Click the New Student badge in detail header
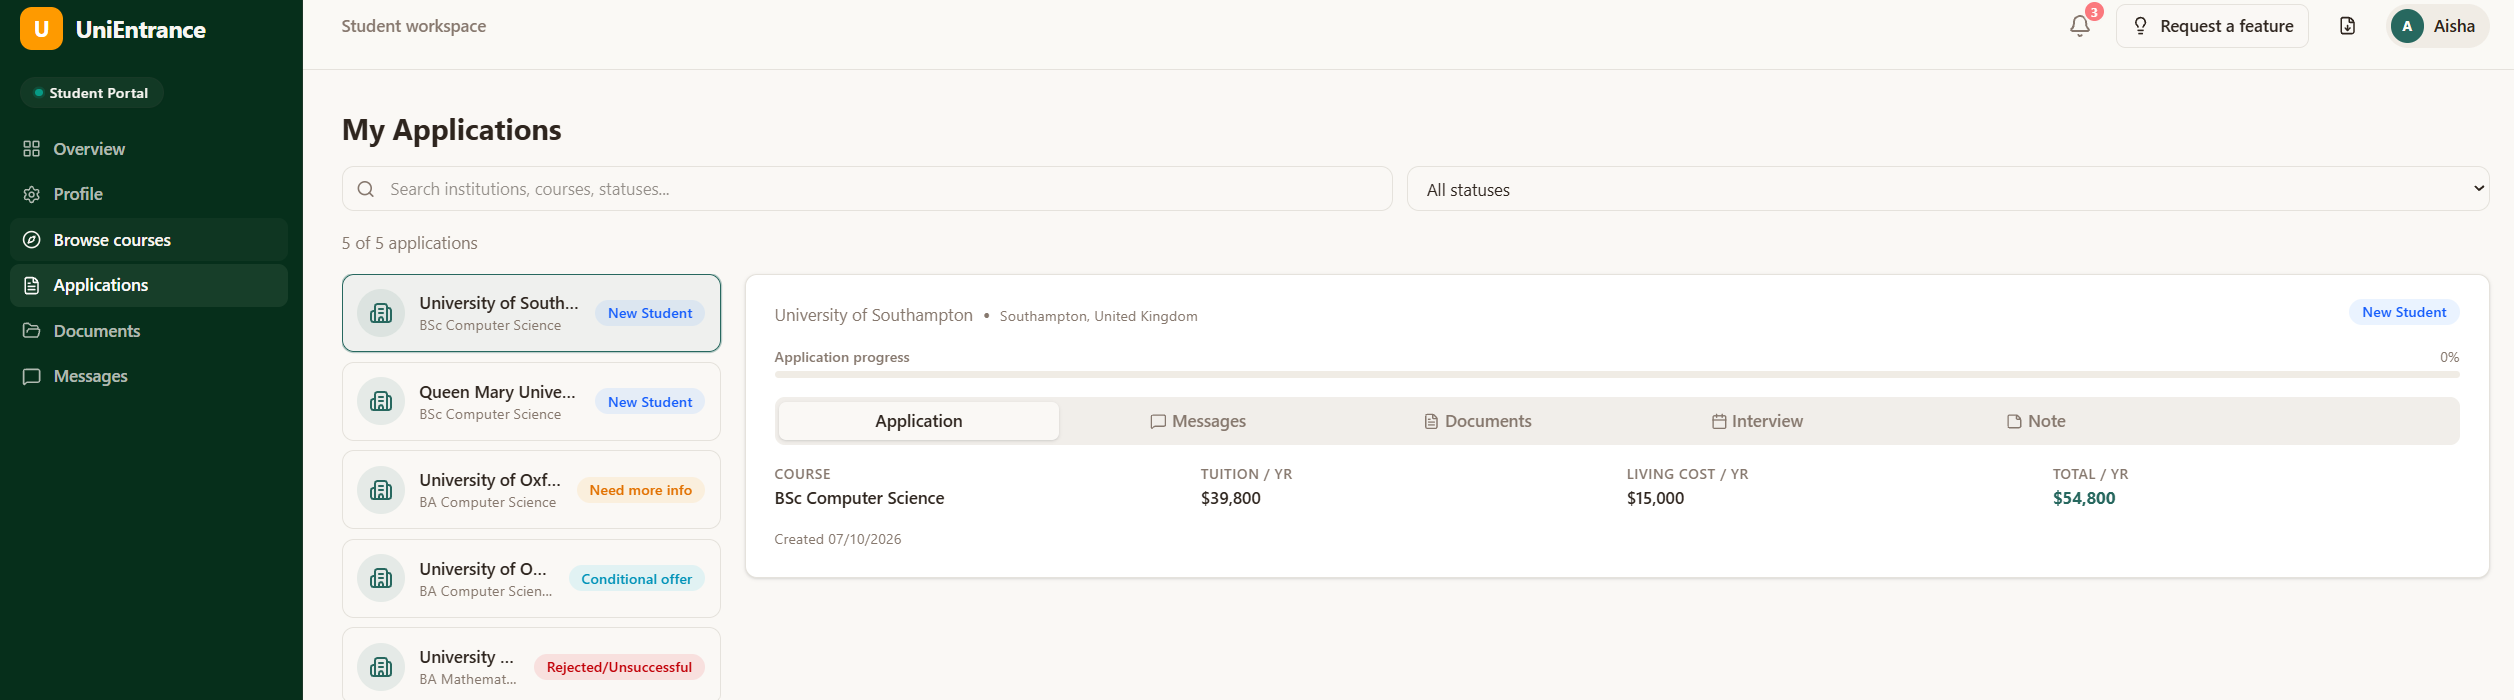The height and width of the screenshot is (700, 2514). pyautogui.click(x=2404, y=312)
